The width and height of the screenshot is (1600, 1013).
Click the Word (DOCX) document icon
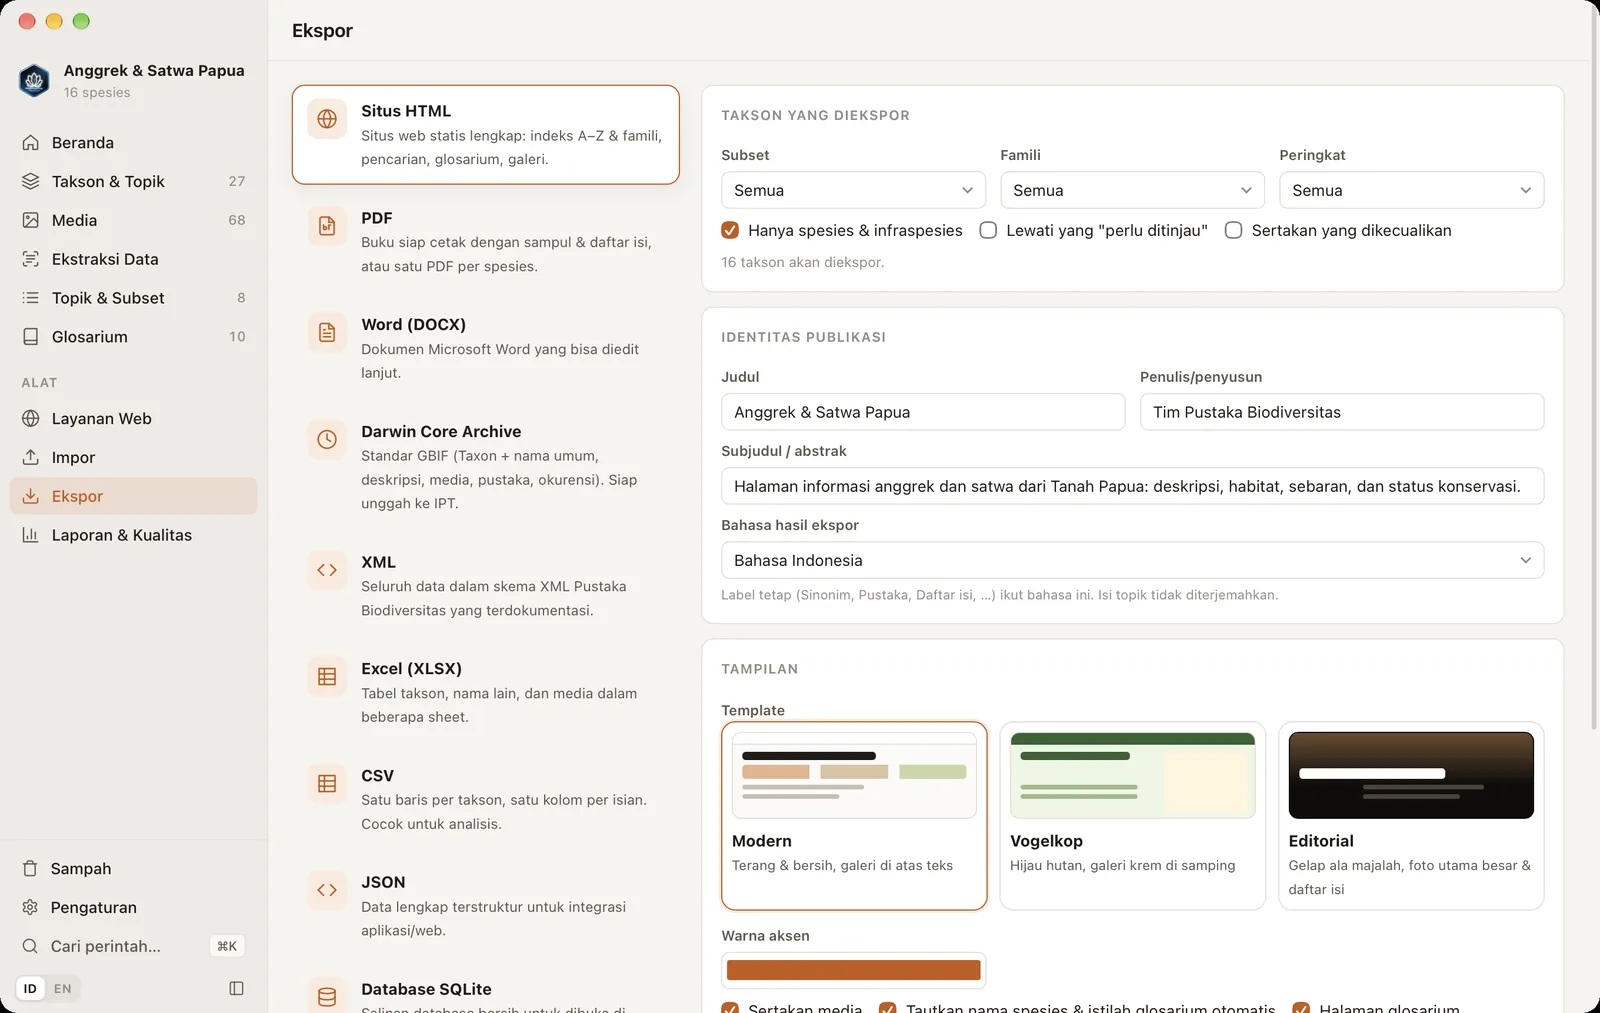click(x=327, y=332)
